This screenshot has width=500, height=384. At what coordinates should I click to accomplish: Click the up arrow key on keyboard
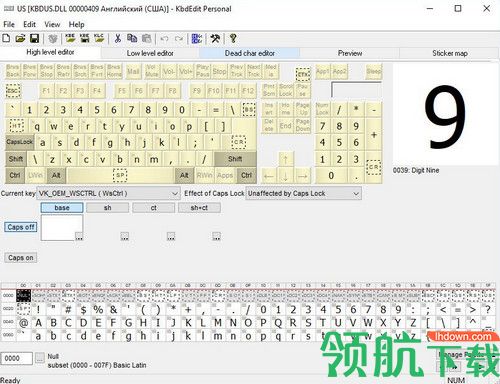click(285, 159)
